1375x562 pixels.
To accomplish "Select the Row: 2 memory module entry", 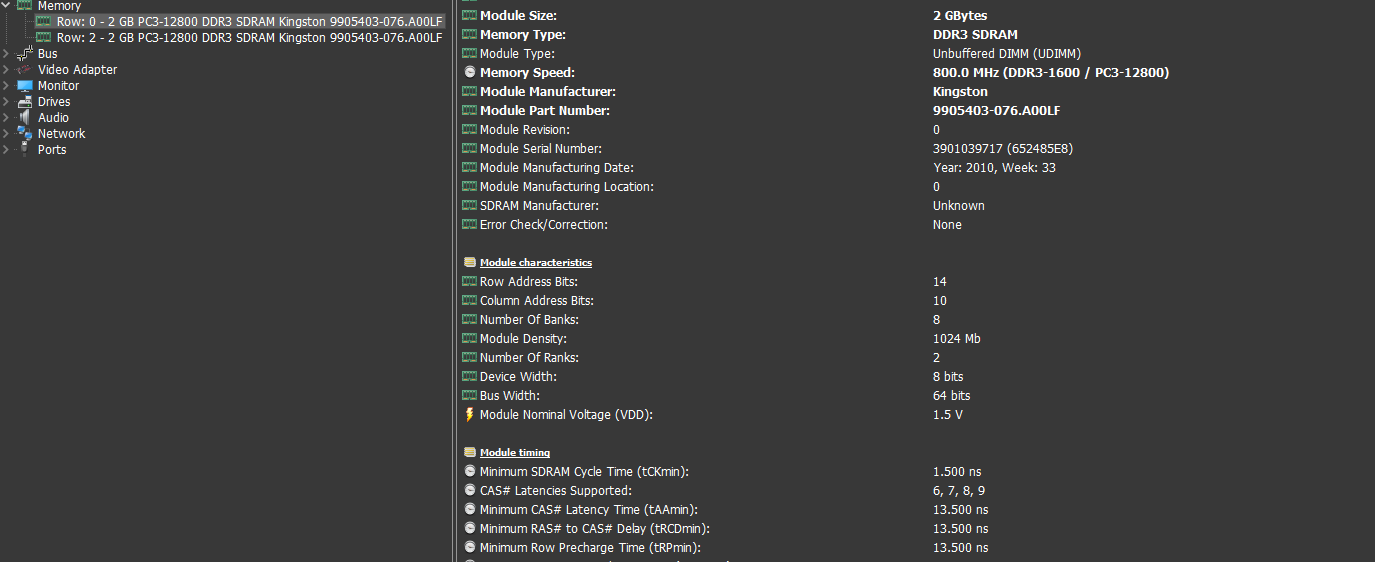I will click(x=240, y=37).
